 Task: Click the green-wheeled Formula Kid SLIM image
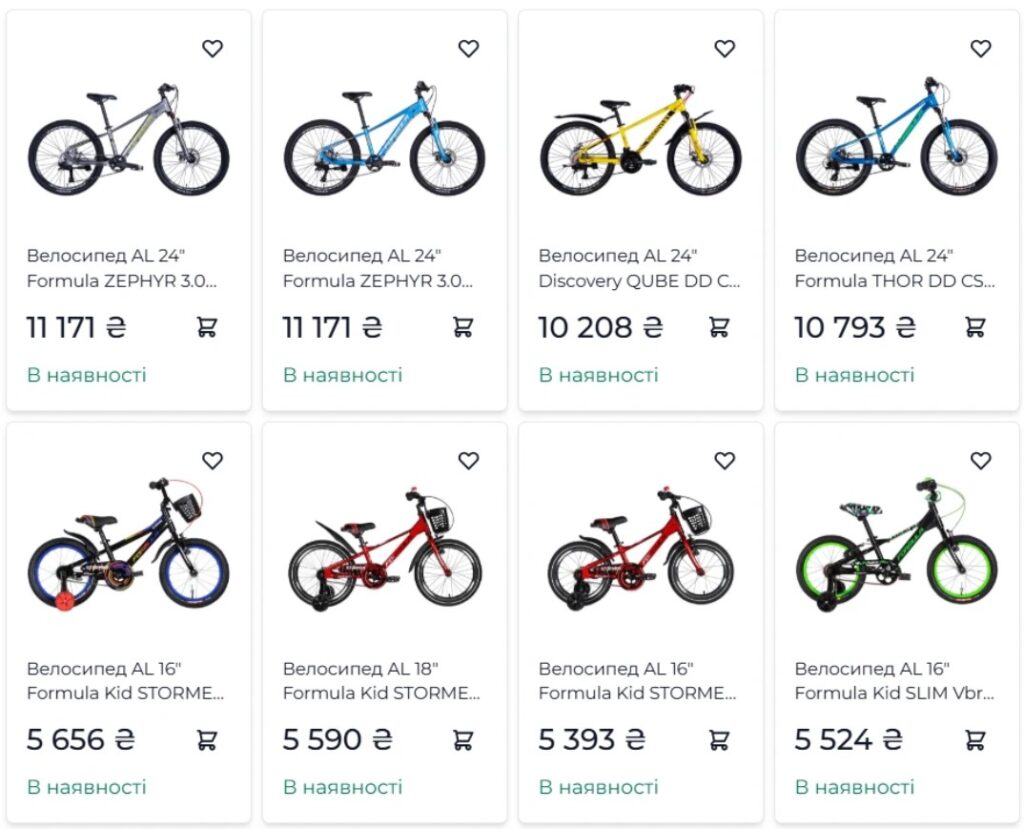pyautogui.click(x=896, y=548)
